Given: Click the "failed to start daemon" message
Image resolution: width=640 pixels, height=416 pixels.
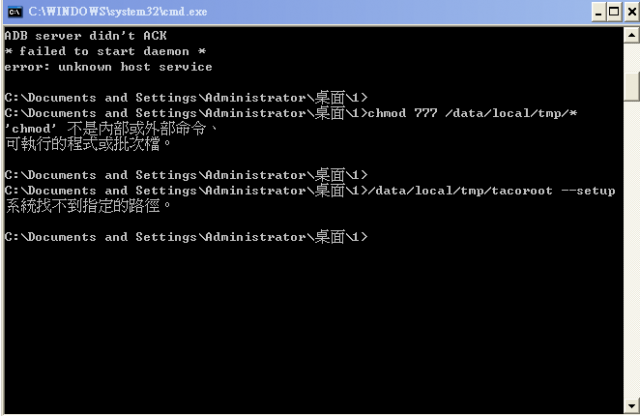Looking at the screenshot, I should point(104,51).
